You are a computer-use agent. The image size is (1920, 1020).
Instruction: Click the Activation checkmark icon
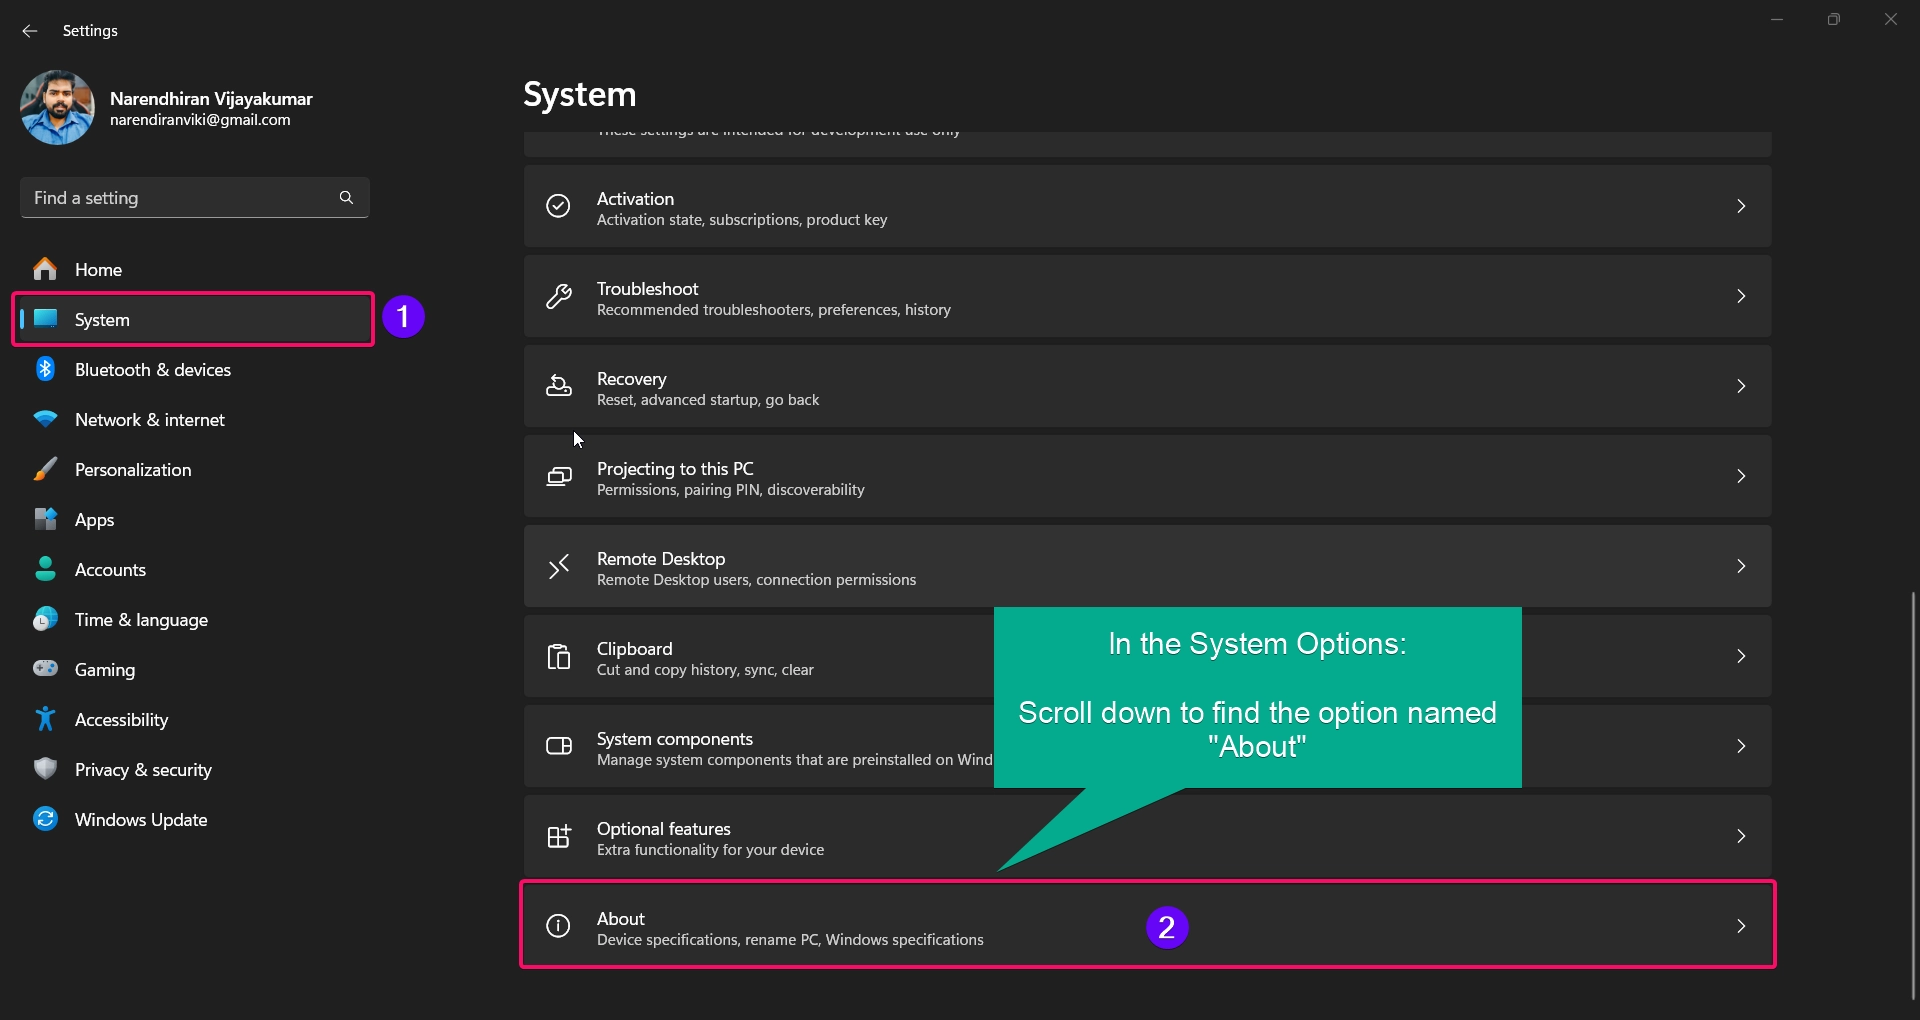558,206
